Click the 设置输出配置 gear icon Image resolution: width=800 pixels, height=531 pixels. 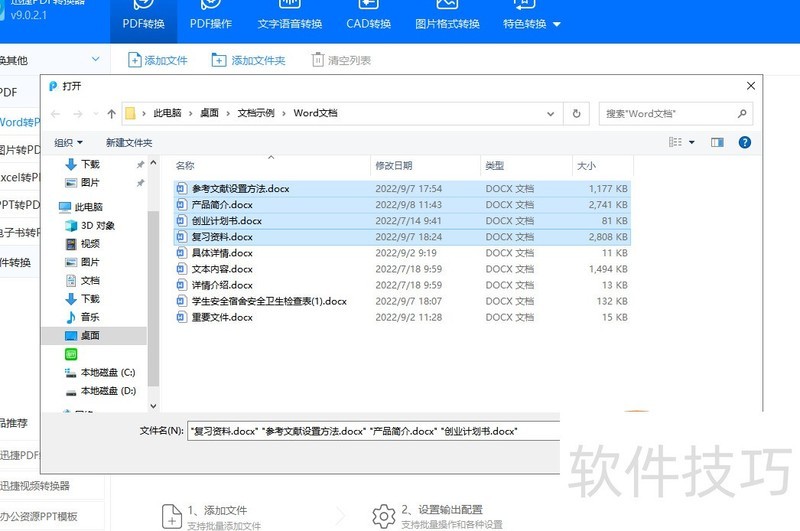pyautogui.click(x=384, y=516)
